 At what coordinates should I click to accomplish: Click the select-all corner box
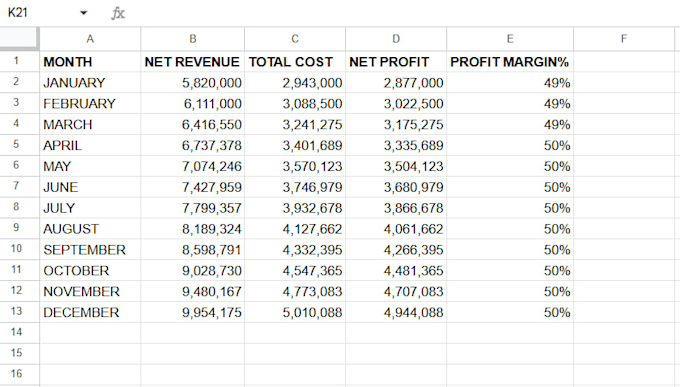point(20,39)
